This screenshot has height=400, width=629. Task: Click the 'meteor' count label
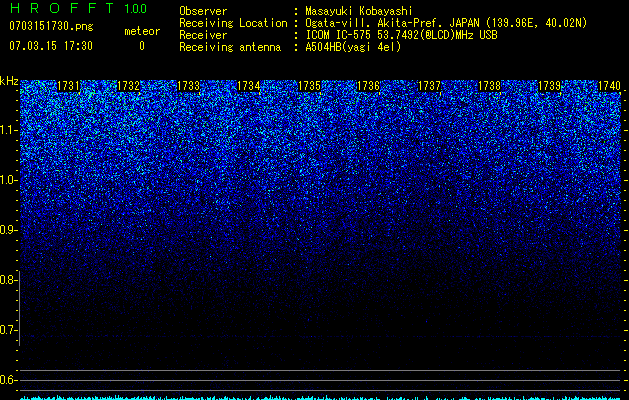(x=142, y=31)
